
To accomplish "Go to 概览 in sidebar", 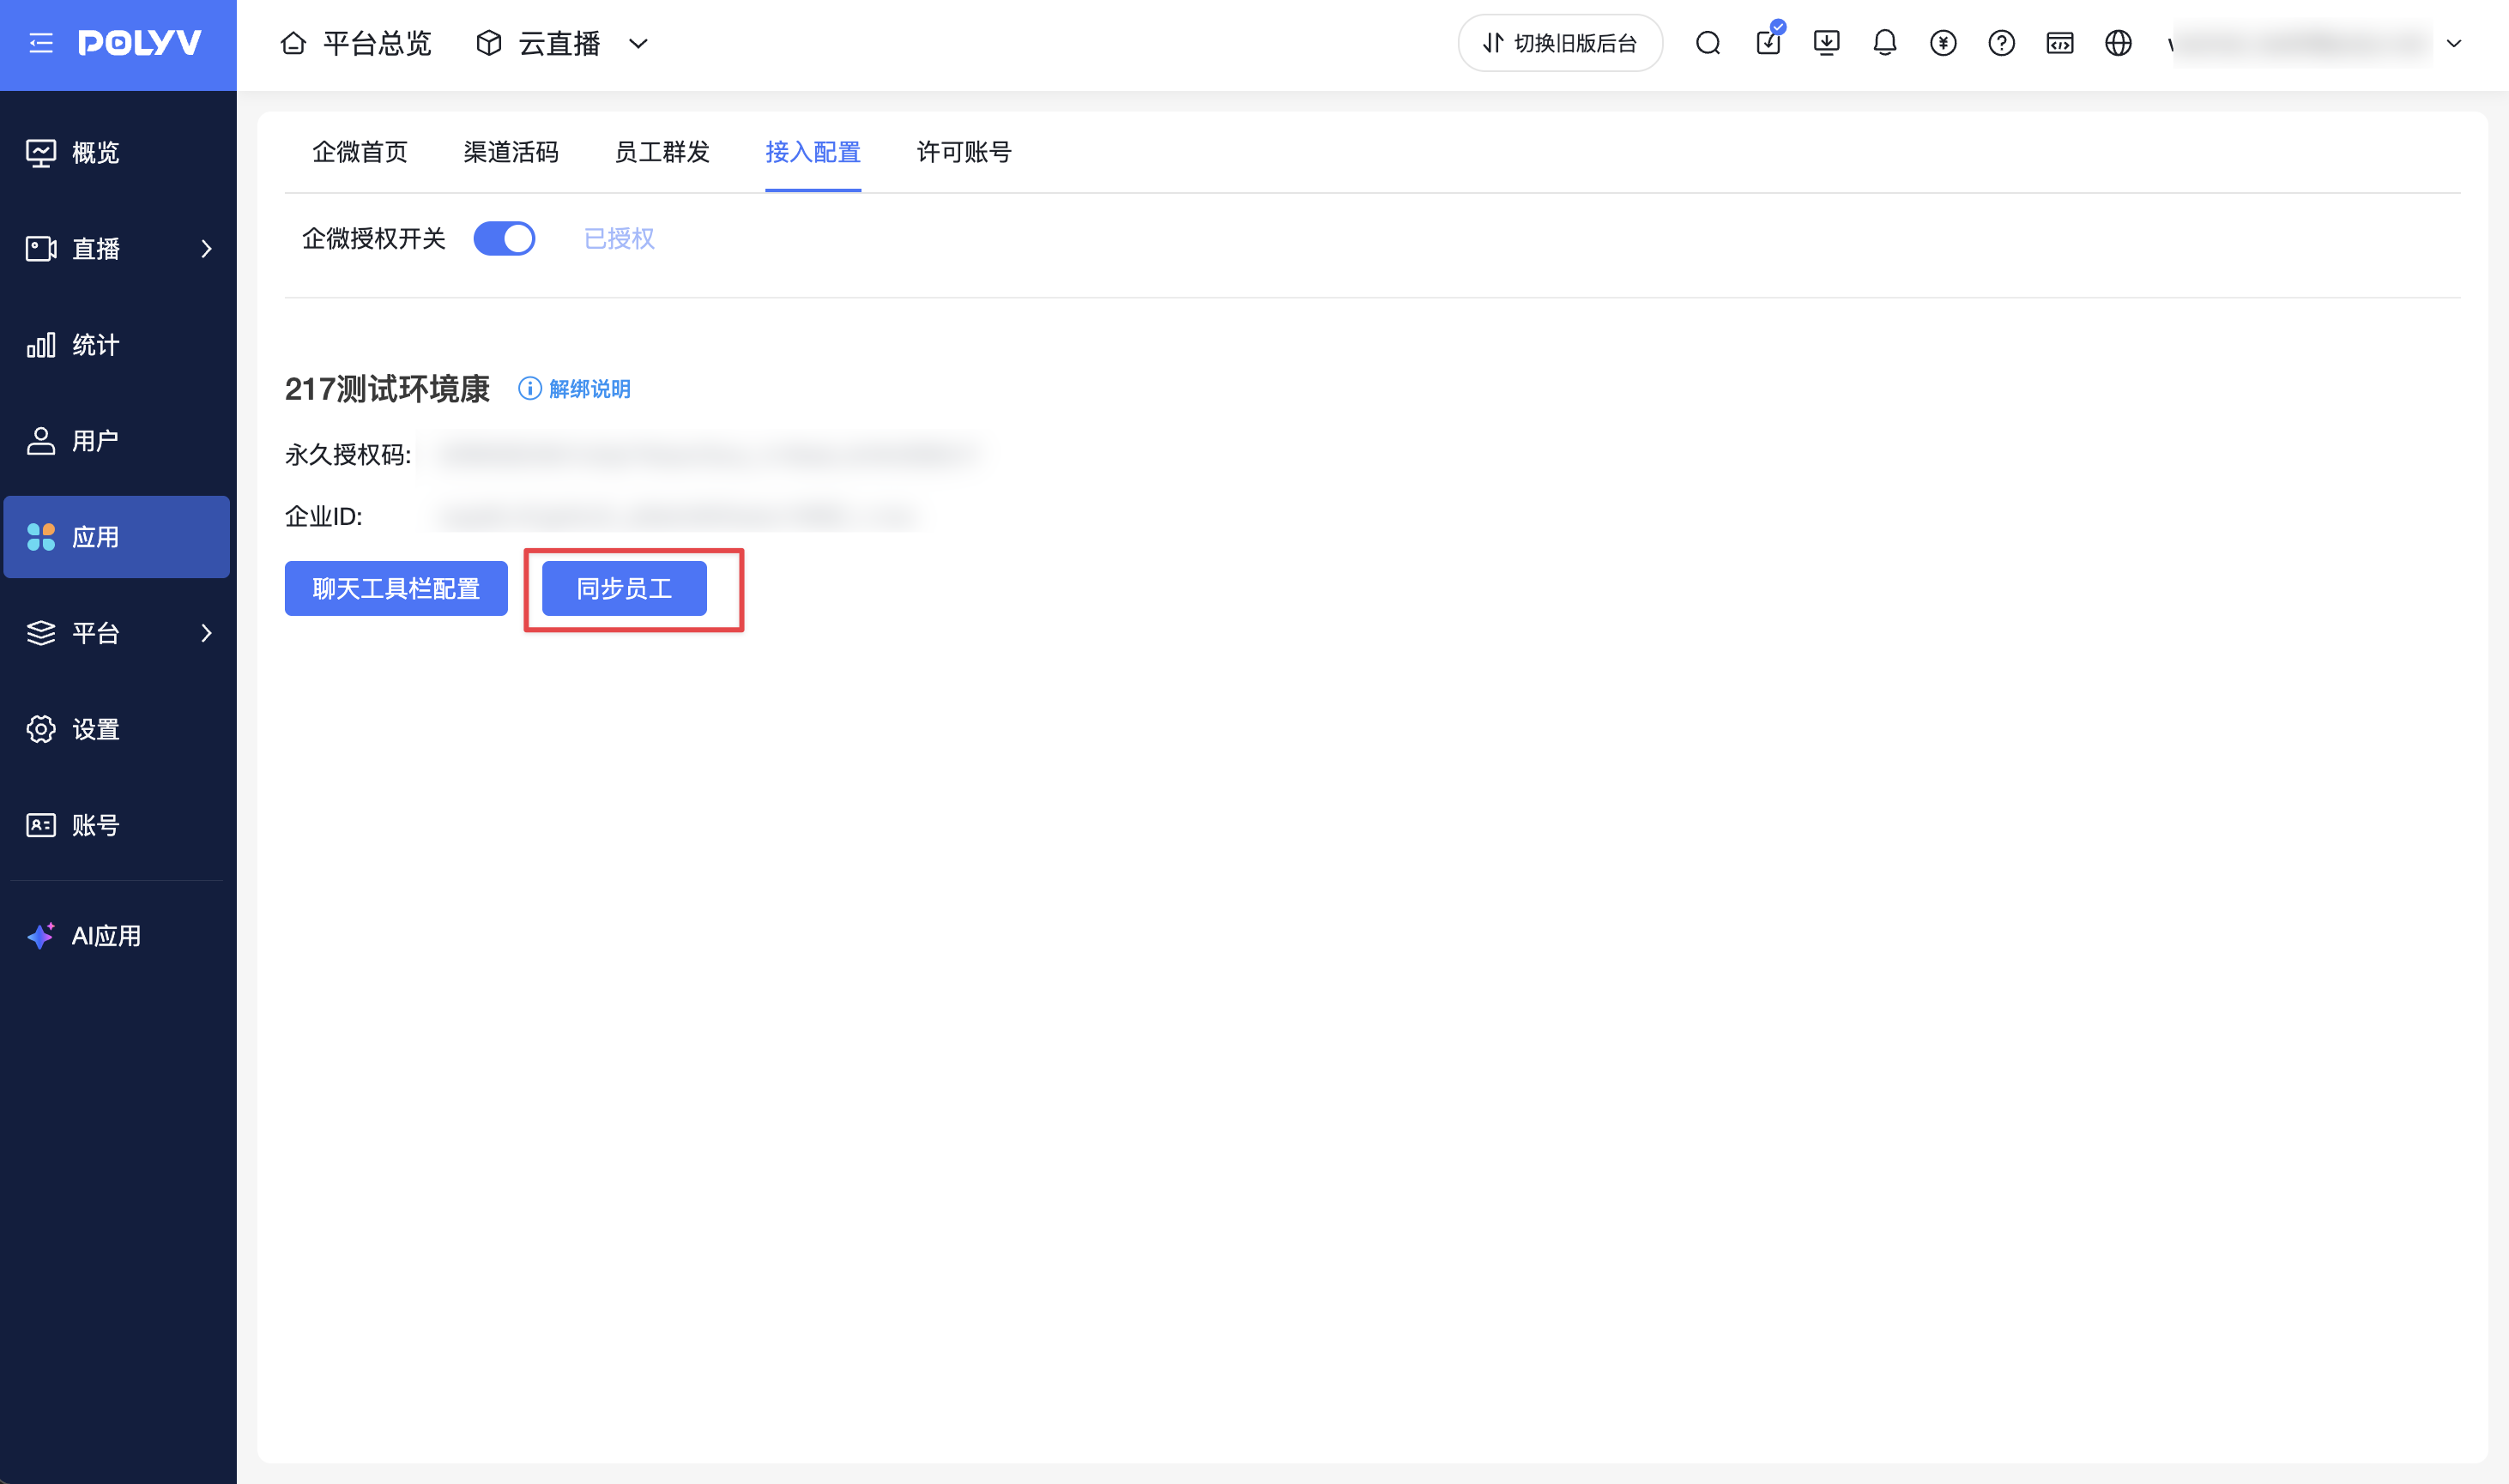I will (x=117, y=152).
